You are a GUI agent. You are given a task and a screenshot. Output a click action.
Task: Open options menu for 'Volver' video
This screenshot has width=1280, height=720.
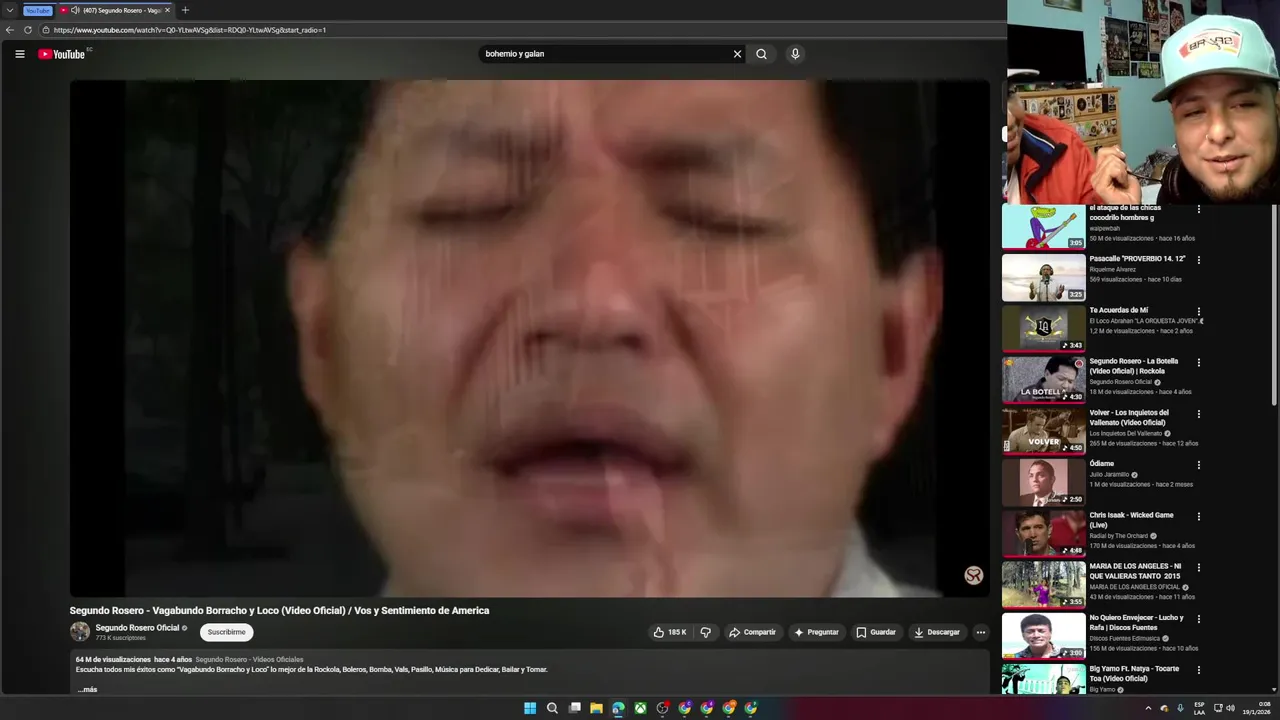pyautogui.click(x=1198, y=414)
